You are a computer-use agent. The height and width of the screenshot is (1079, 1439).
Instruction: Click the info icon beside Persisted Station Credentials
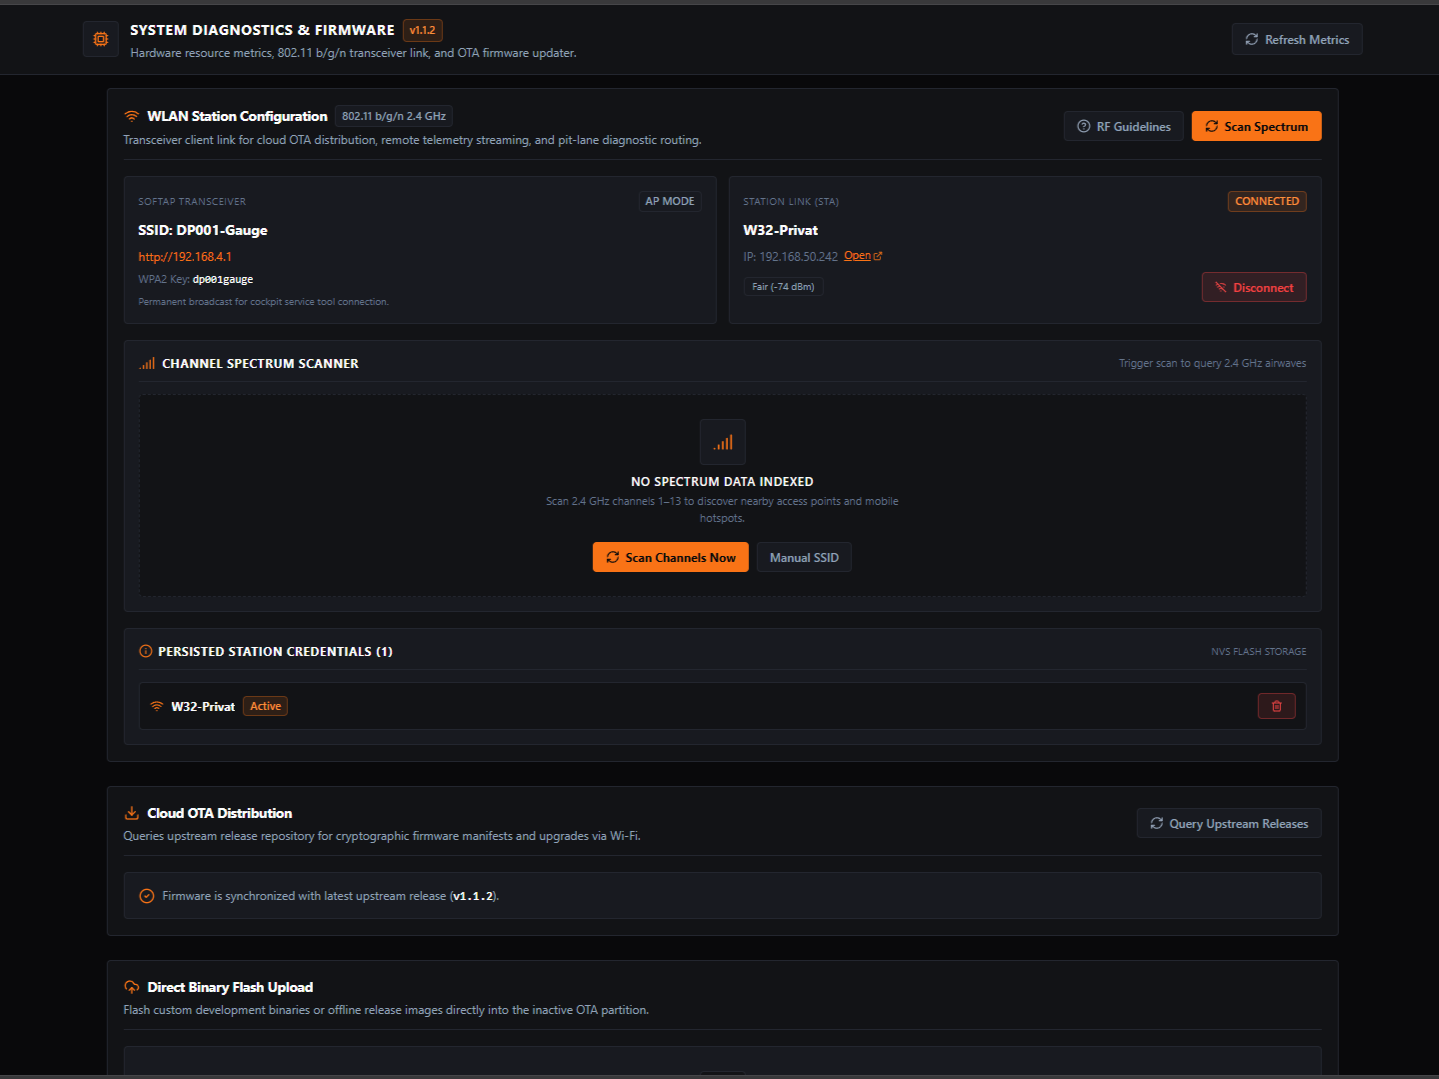pos(146,651)
